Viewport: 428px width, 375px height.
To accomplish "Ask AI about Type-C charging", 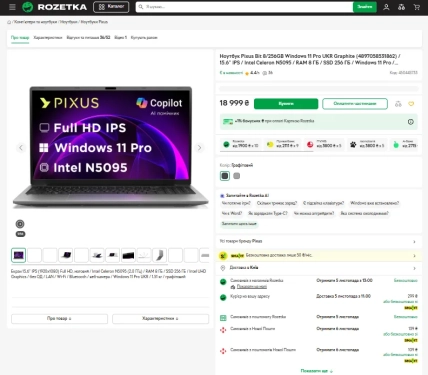I will 268,213.
